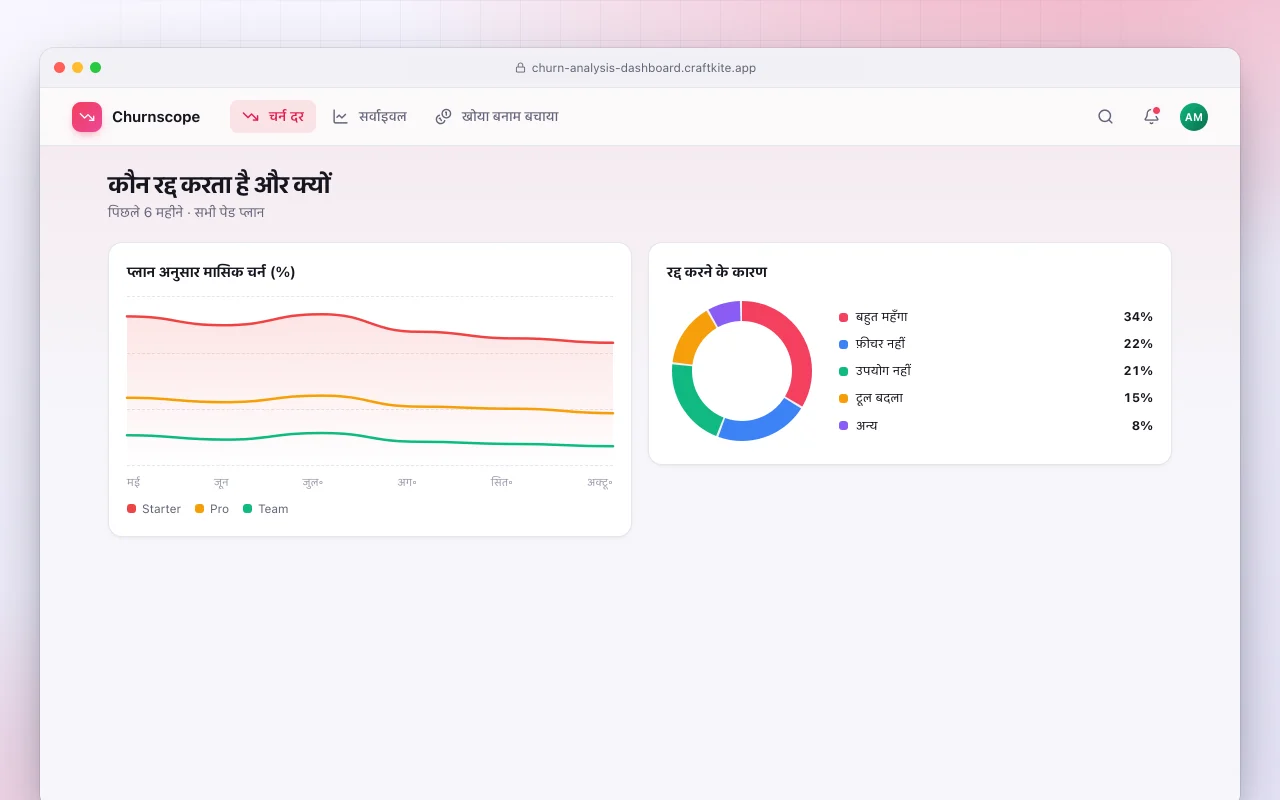Select the टूल बदला legend label
This screenshot has height=800, width=1280.
tap(879, 398)
